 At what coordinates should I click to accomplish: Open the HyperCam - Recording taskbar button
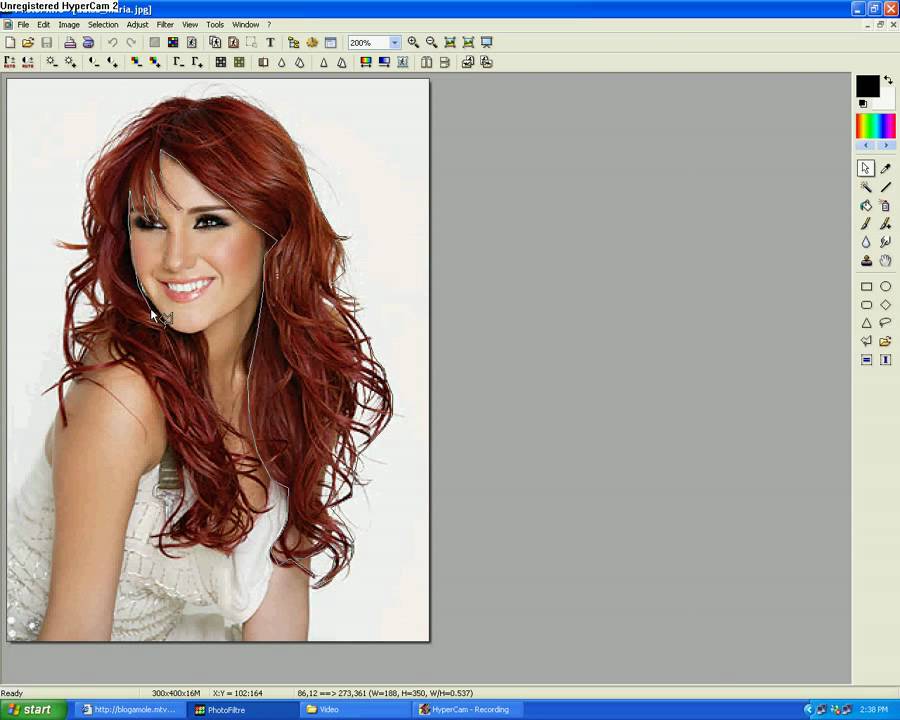[466, 710]
